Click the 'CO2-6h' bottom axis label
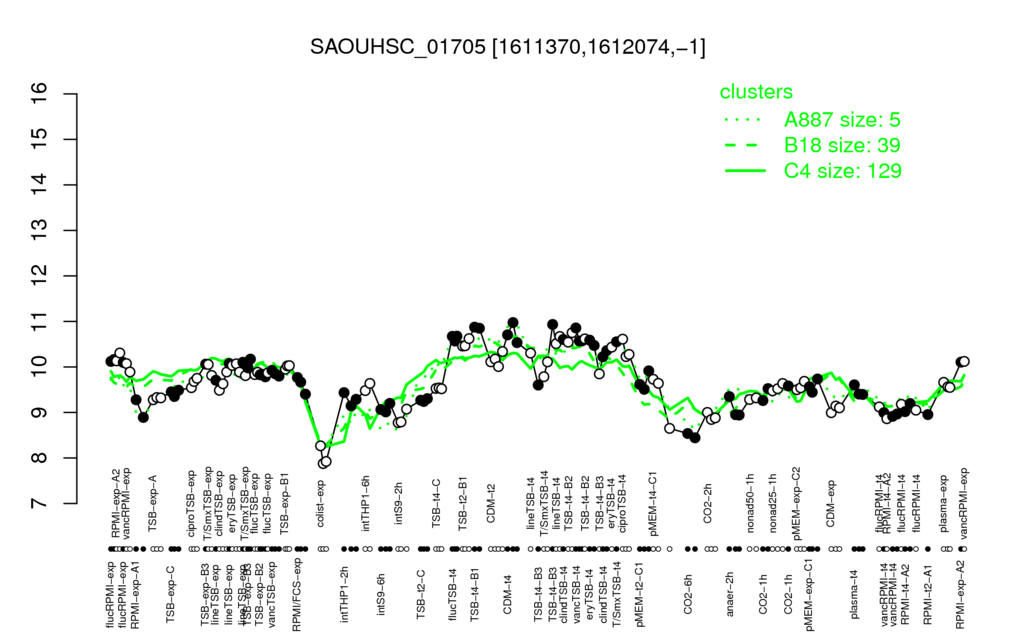The image size is (1024, 640). tap(687, 594)
